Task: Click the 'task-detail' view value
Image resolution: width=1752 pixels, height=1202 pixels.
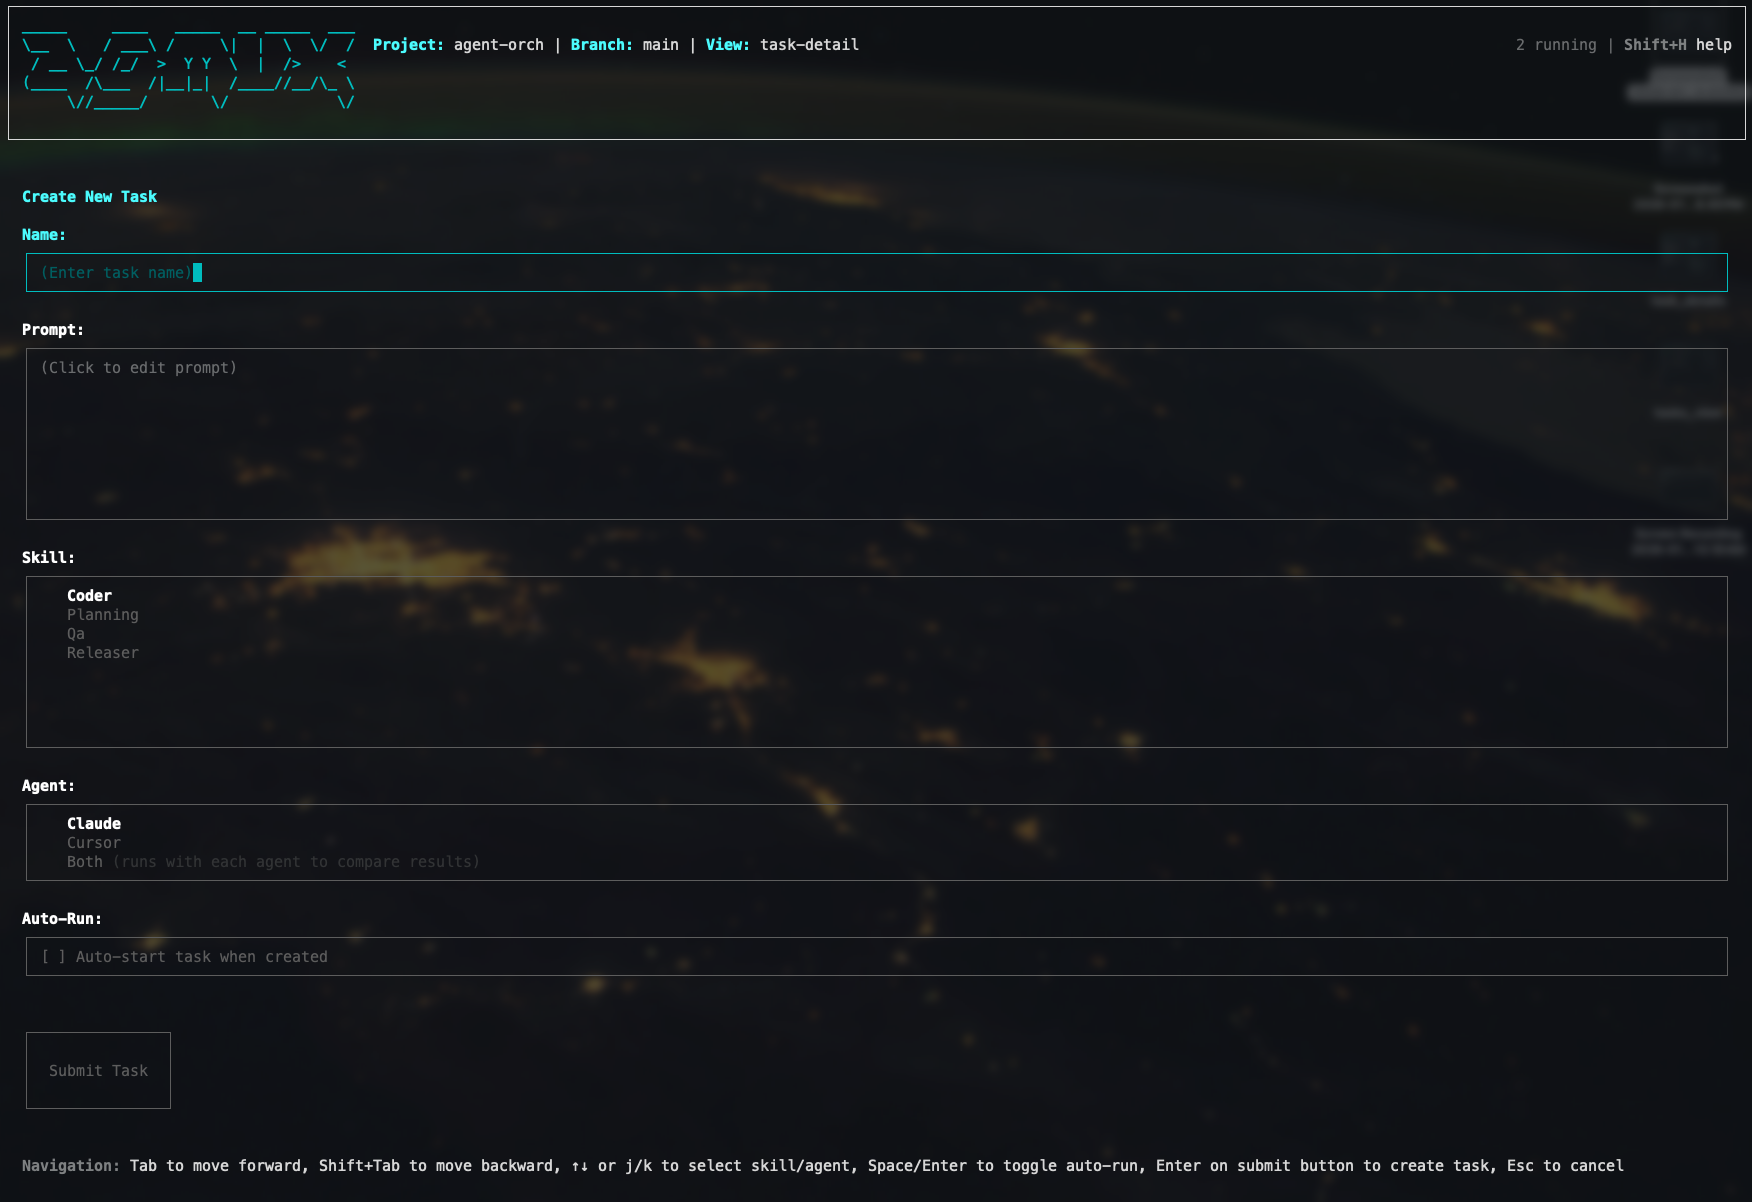Action: coord(809,45)
